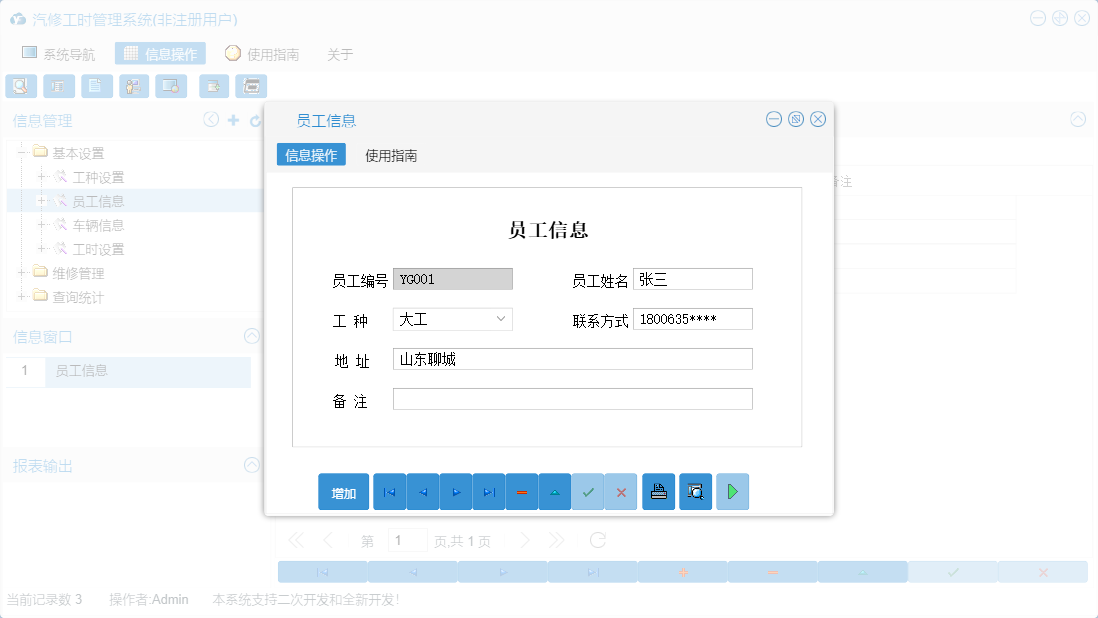
Task: Jump to the first record with navigation icon
Action: (x=389, y=491)
